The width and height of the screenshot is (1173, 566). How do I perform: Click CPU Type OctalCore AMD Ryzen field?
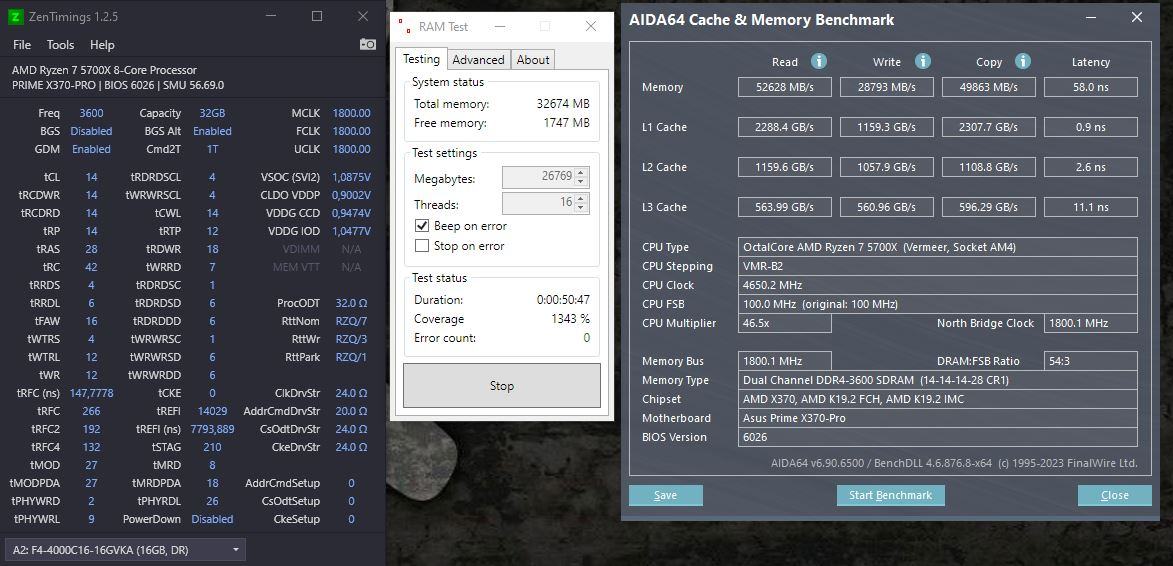[x=938, y=247]
